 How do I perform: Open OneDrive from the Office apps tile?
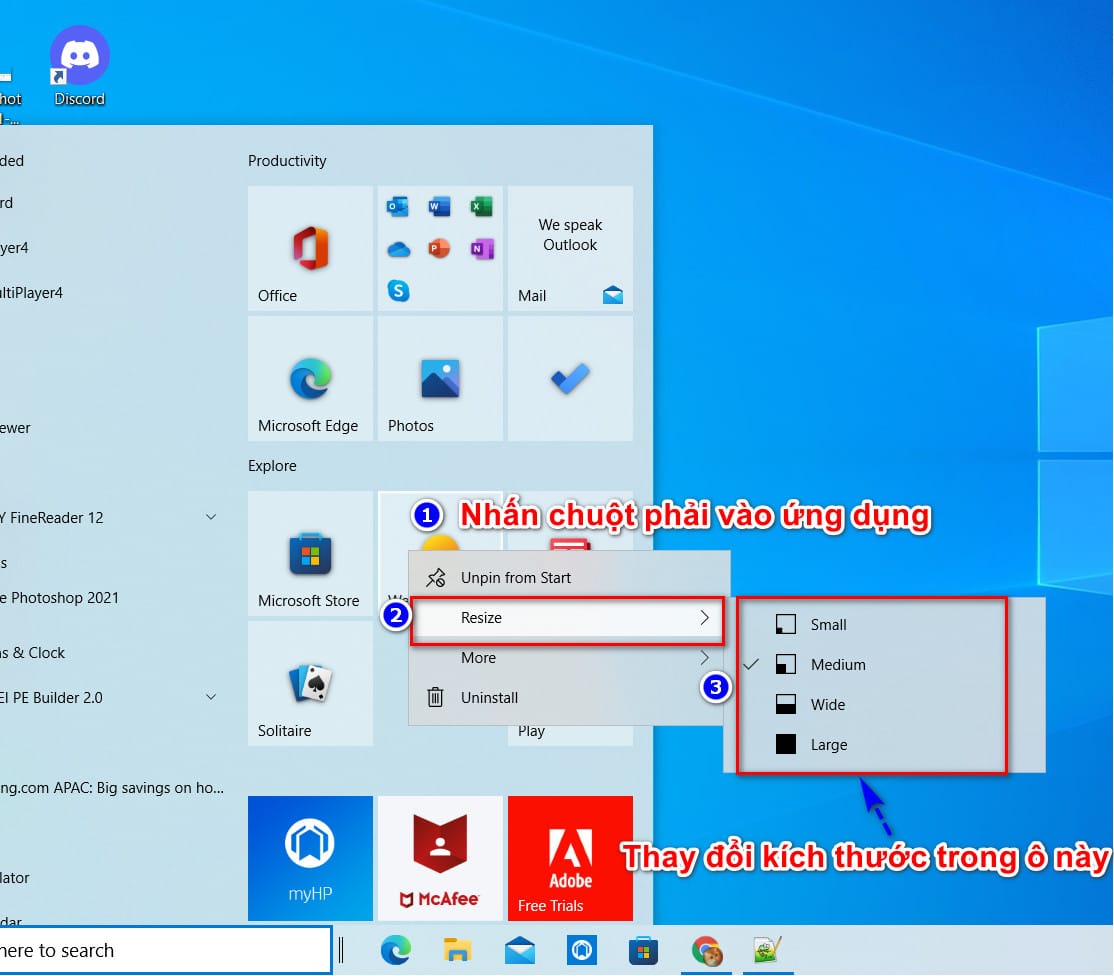tap(398, 249)
